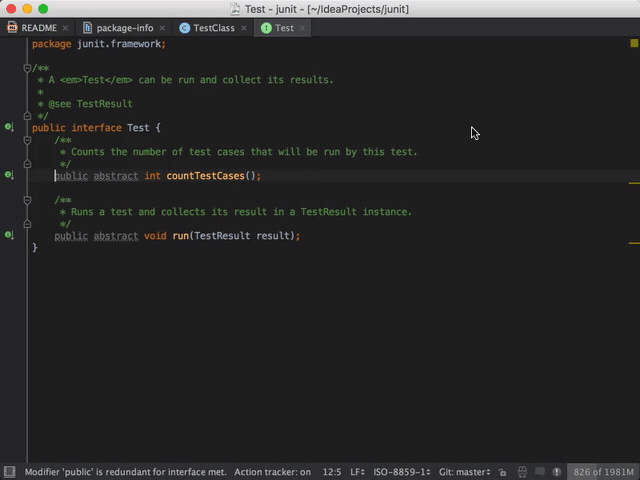
Task: Click the exclamation error indicator icon
Action: [557, 472]
